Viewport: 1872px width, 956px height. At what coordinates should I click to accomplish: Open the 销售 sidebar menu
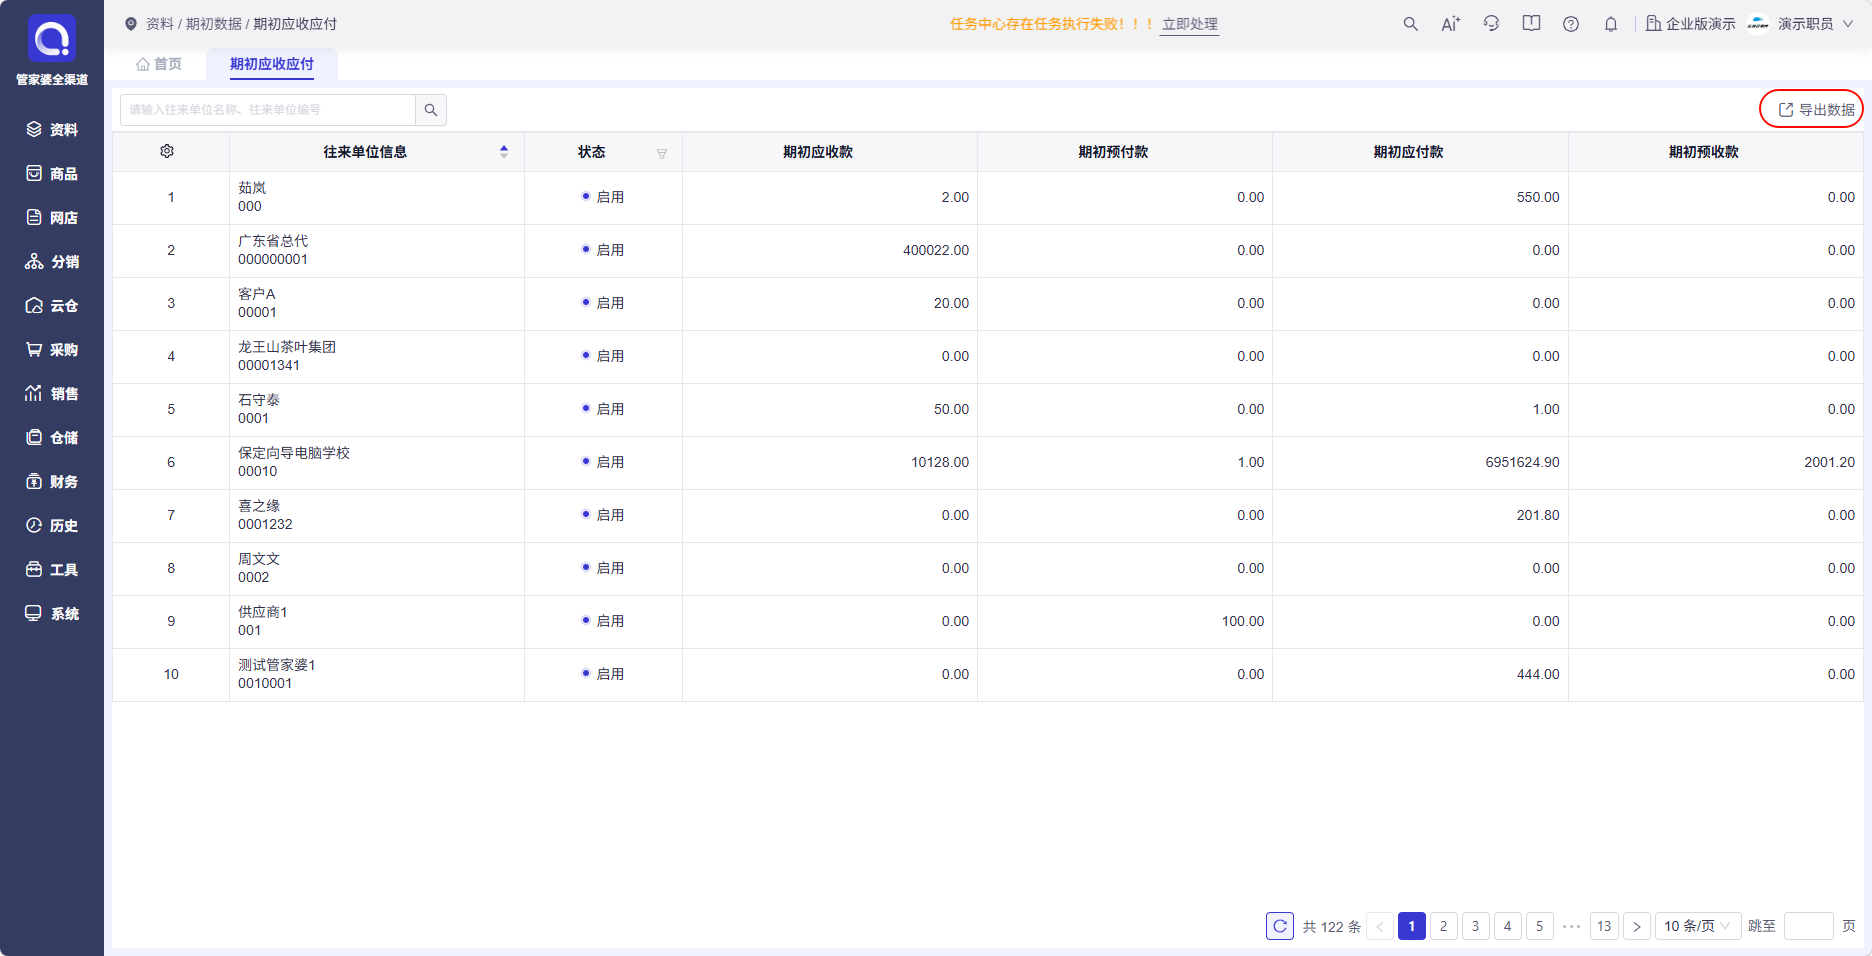(x=52, y=394)
